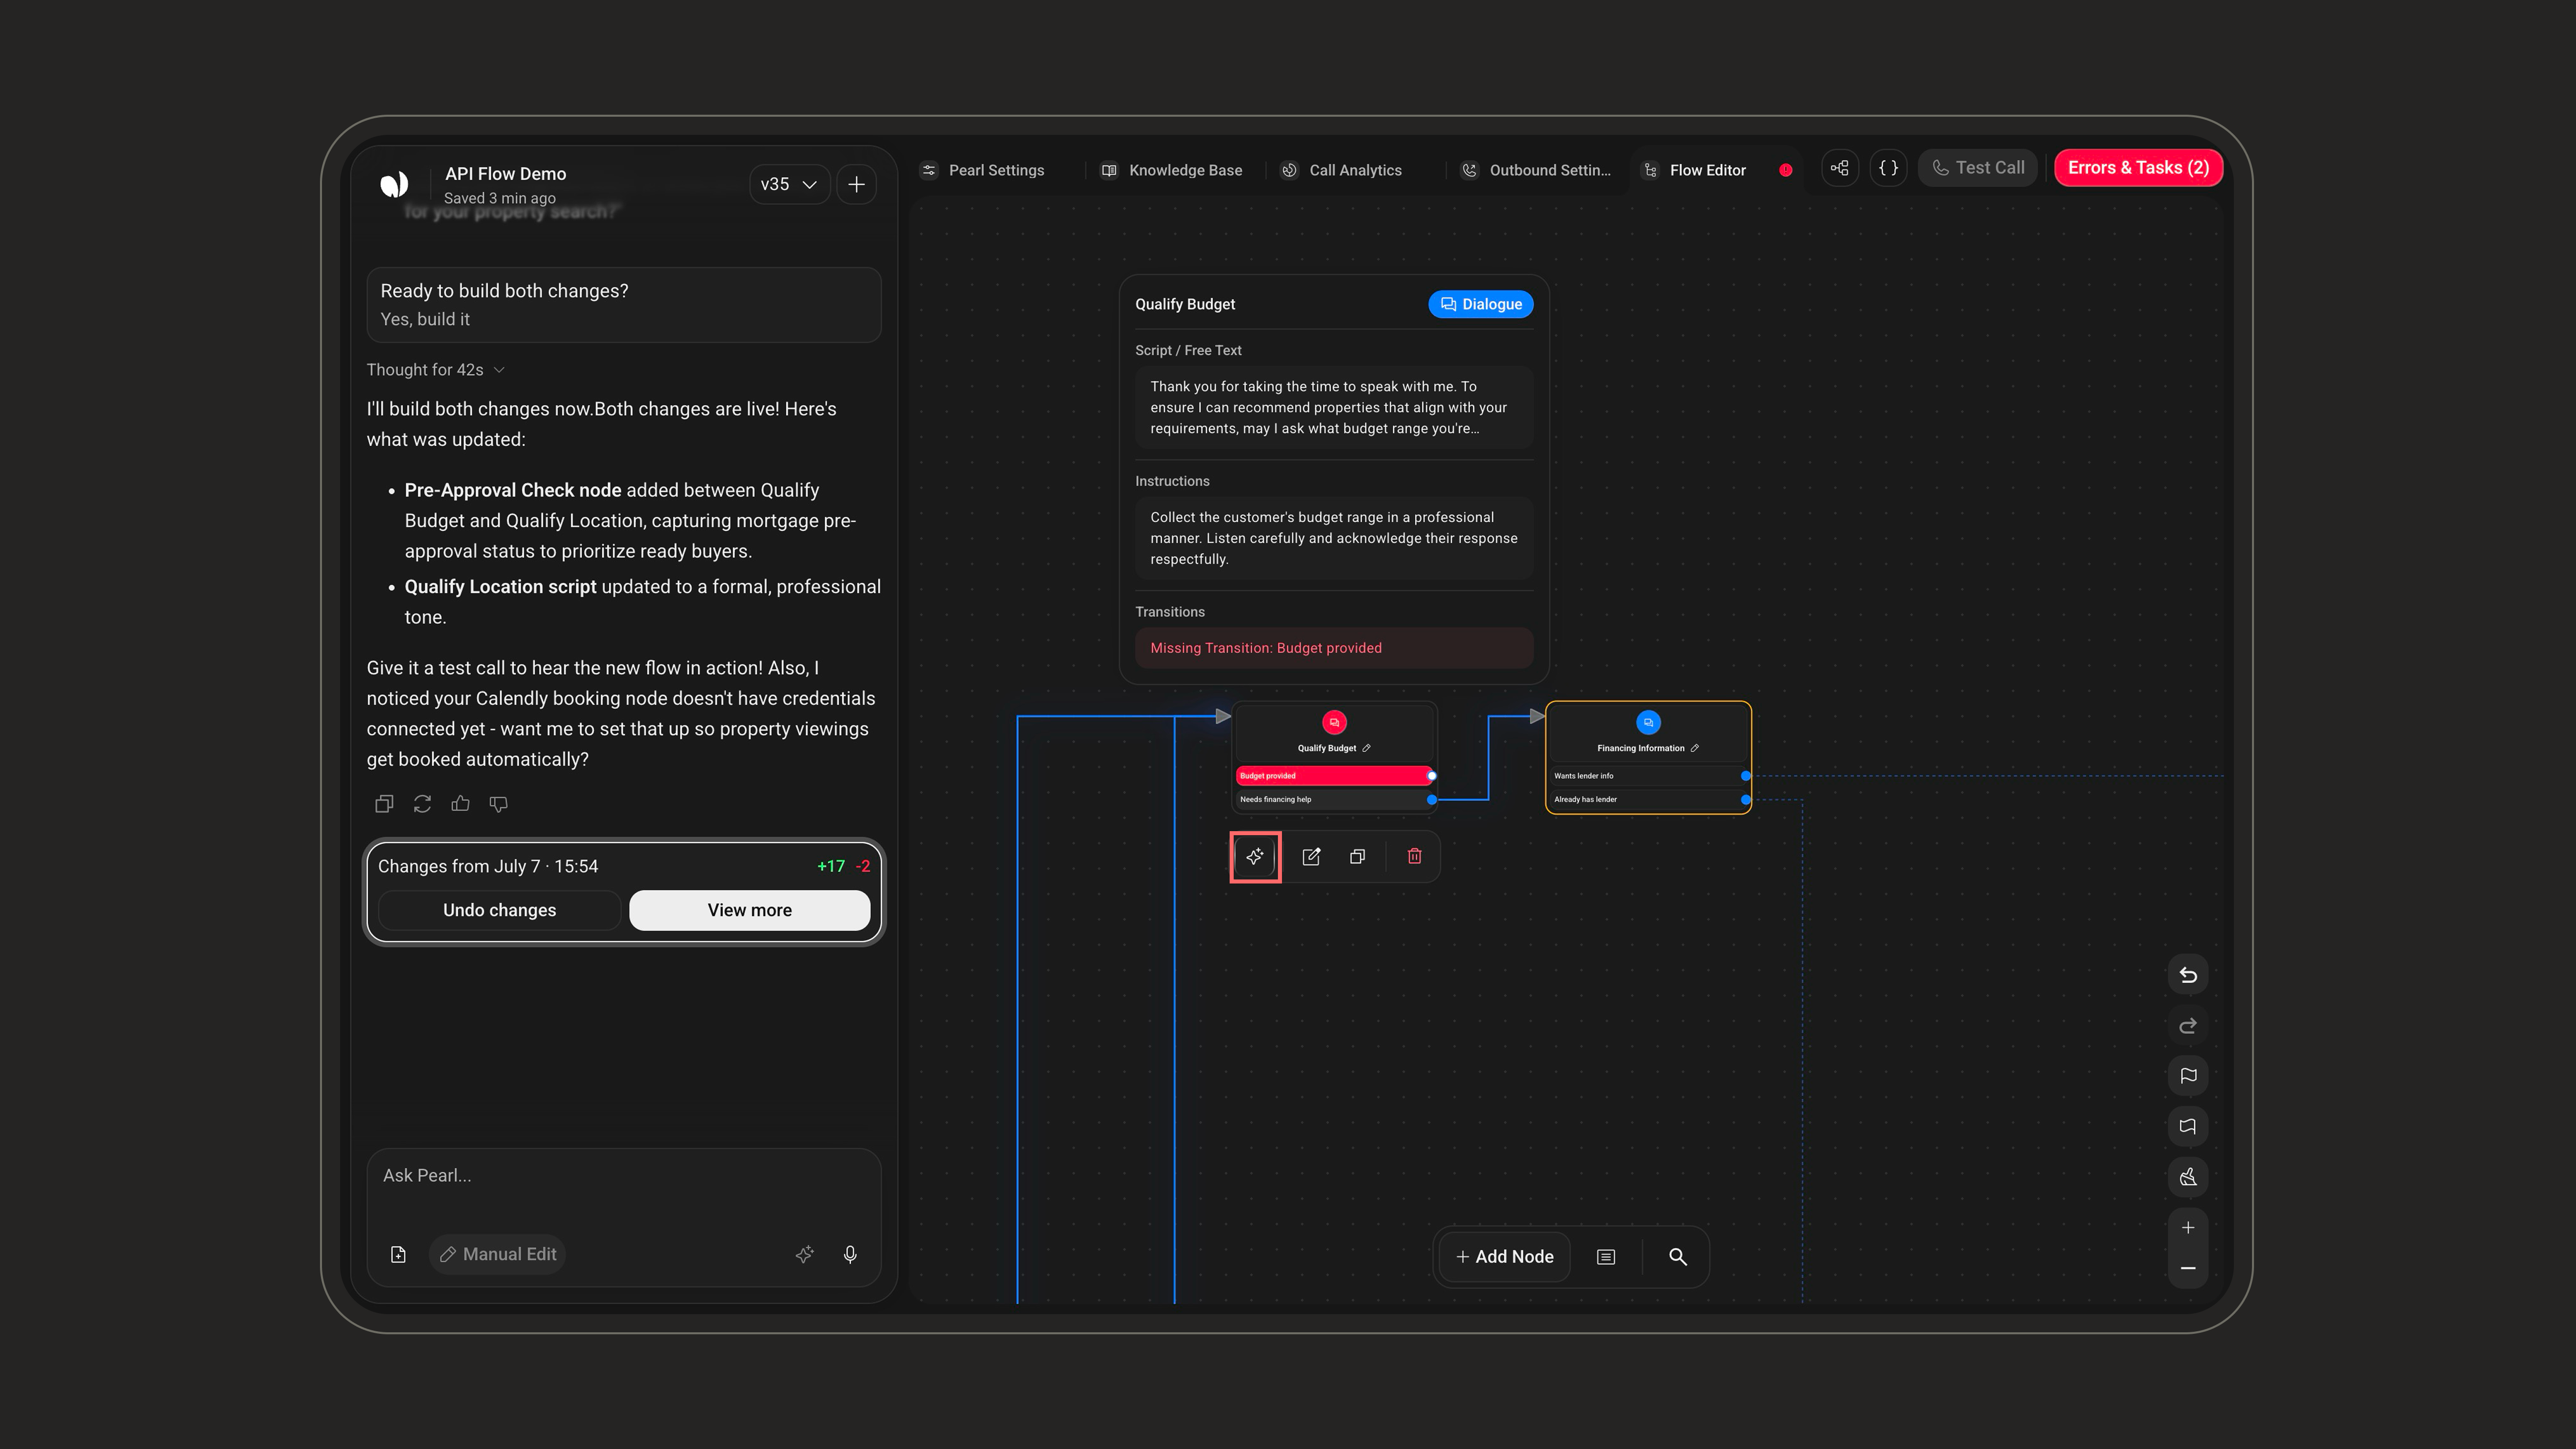Image resolution: width=2576 pixels, height=1449 pixels.
Task: Click the search icon in bottom toolbar
Action: coord(1677,1257)
